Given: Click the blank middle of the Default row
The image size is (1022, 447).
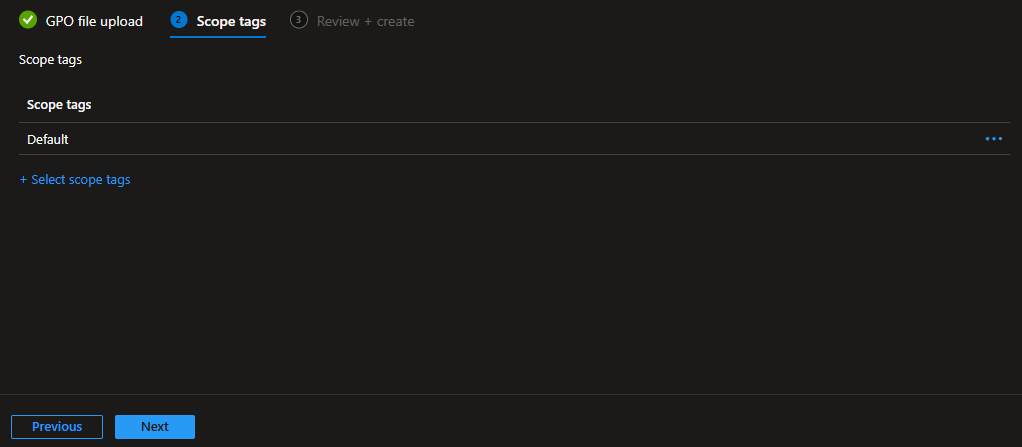Looking at the screenshot, I should pyautogui.click(x=500, y=140).
